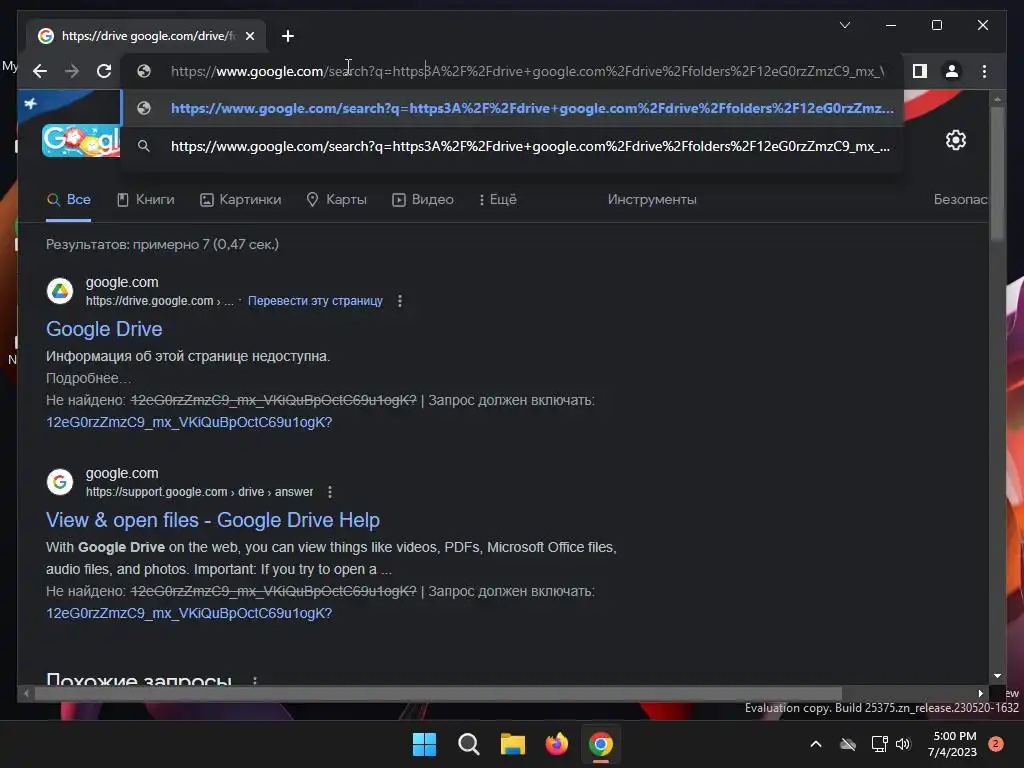Click the network tray icon
Screen dimensions: 1024x768
(x=879, y=744)
